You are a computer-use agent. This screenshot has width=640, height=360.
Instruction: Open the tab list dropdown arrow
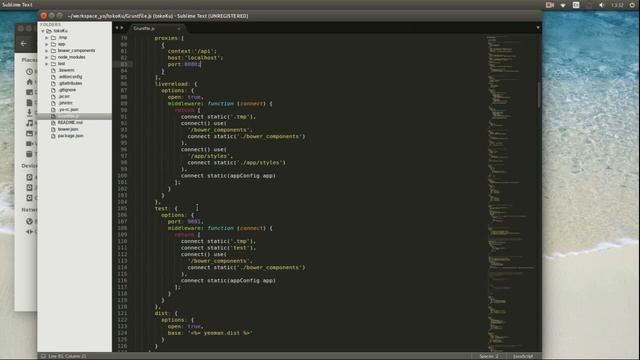(538, 28)
